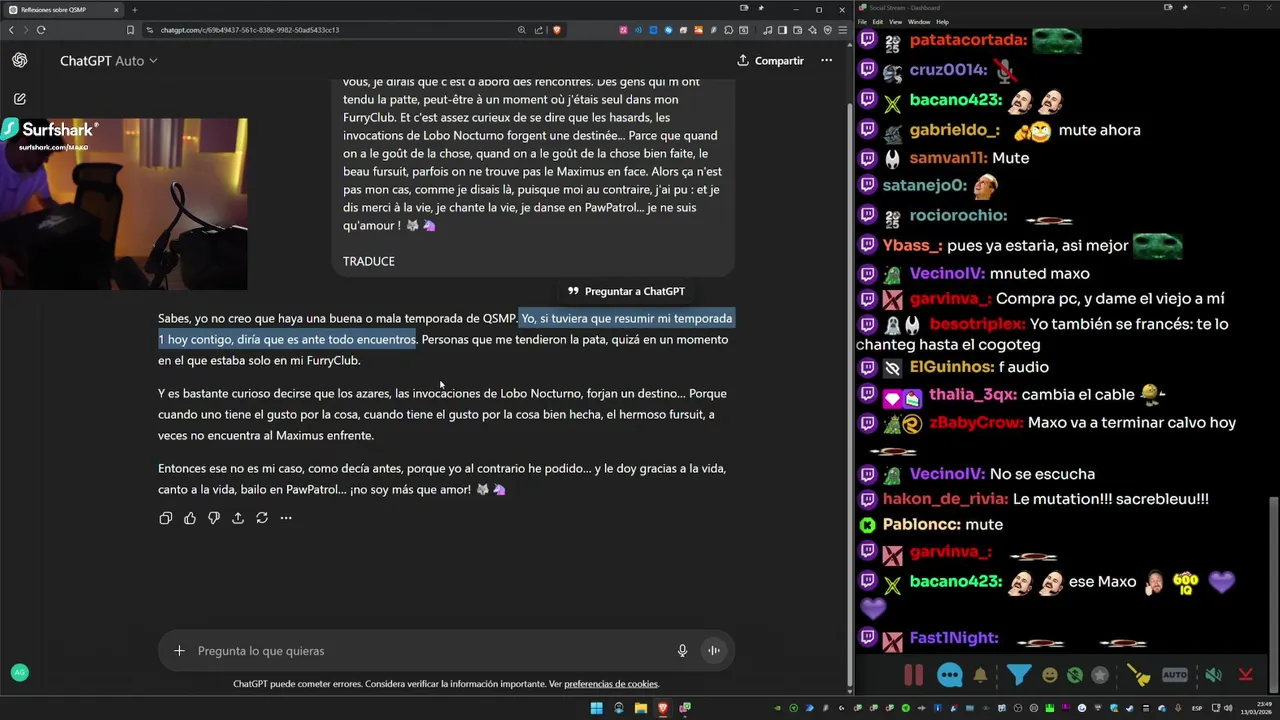Open blue filter funnel in Social Stream
1280x720 pixels.
click(1018, 675)
